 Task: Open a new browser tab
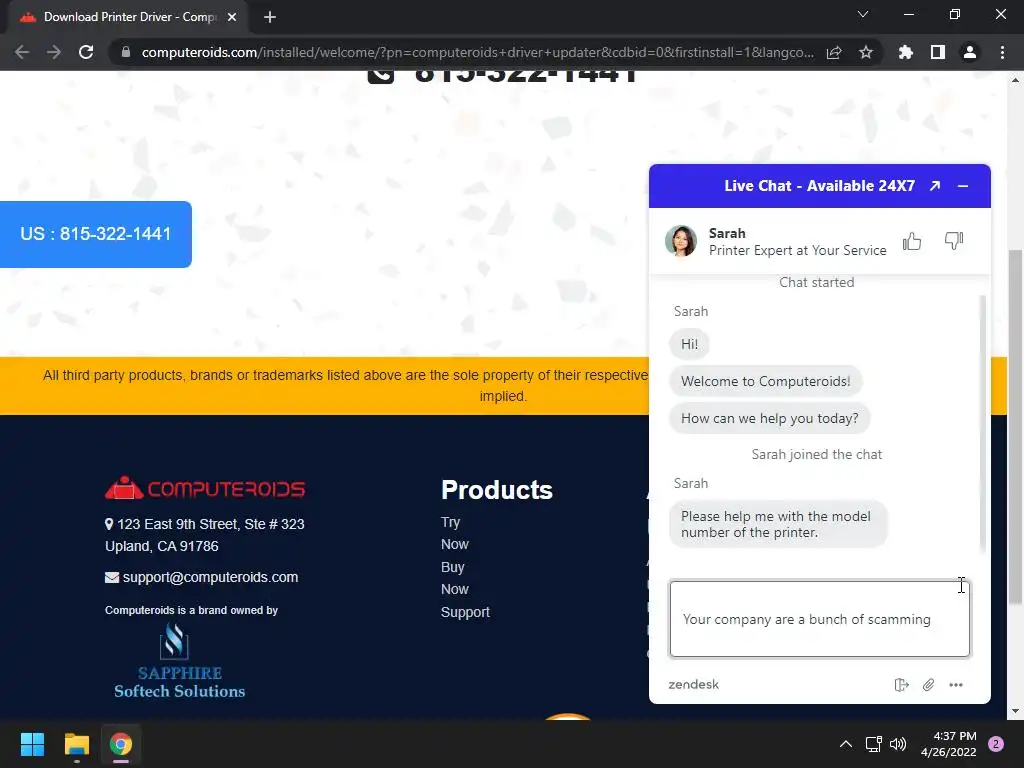pyautogui.click(x=270, y=17)
